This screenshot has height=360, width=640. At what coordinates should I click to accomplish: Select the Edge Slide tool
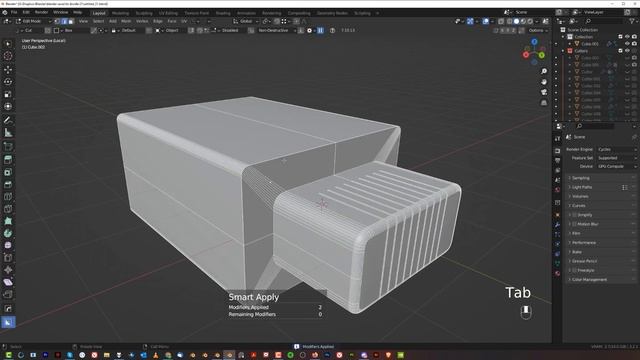click(x=8, y=258)
